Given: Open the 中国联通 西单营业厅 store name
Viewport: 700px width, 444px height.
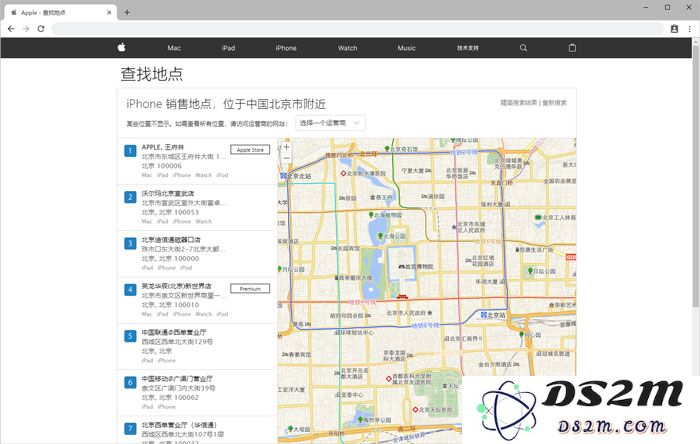Looking at the screenshot, I should click(174, 332).
